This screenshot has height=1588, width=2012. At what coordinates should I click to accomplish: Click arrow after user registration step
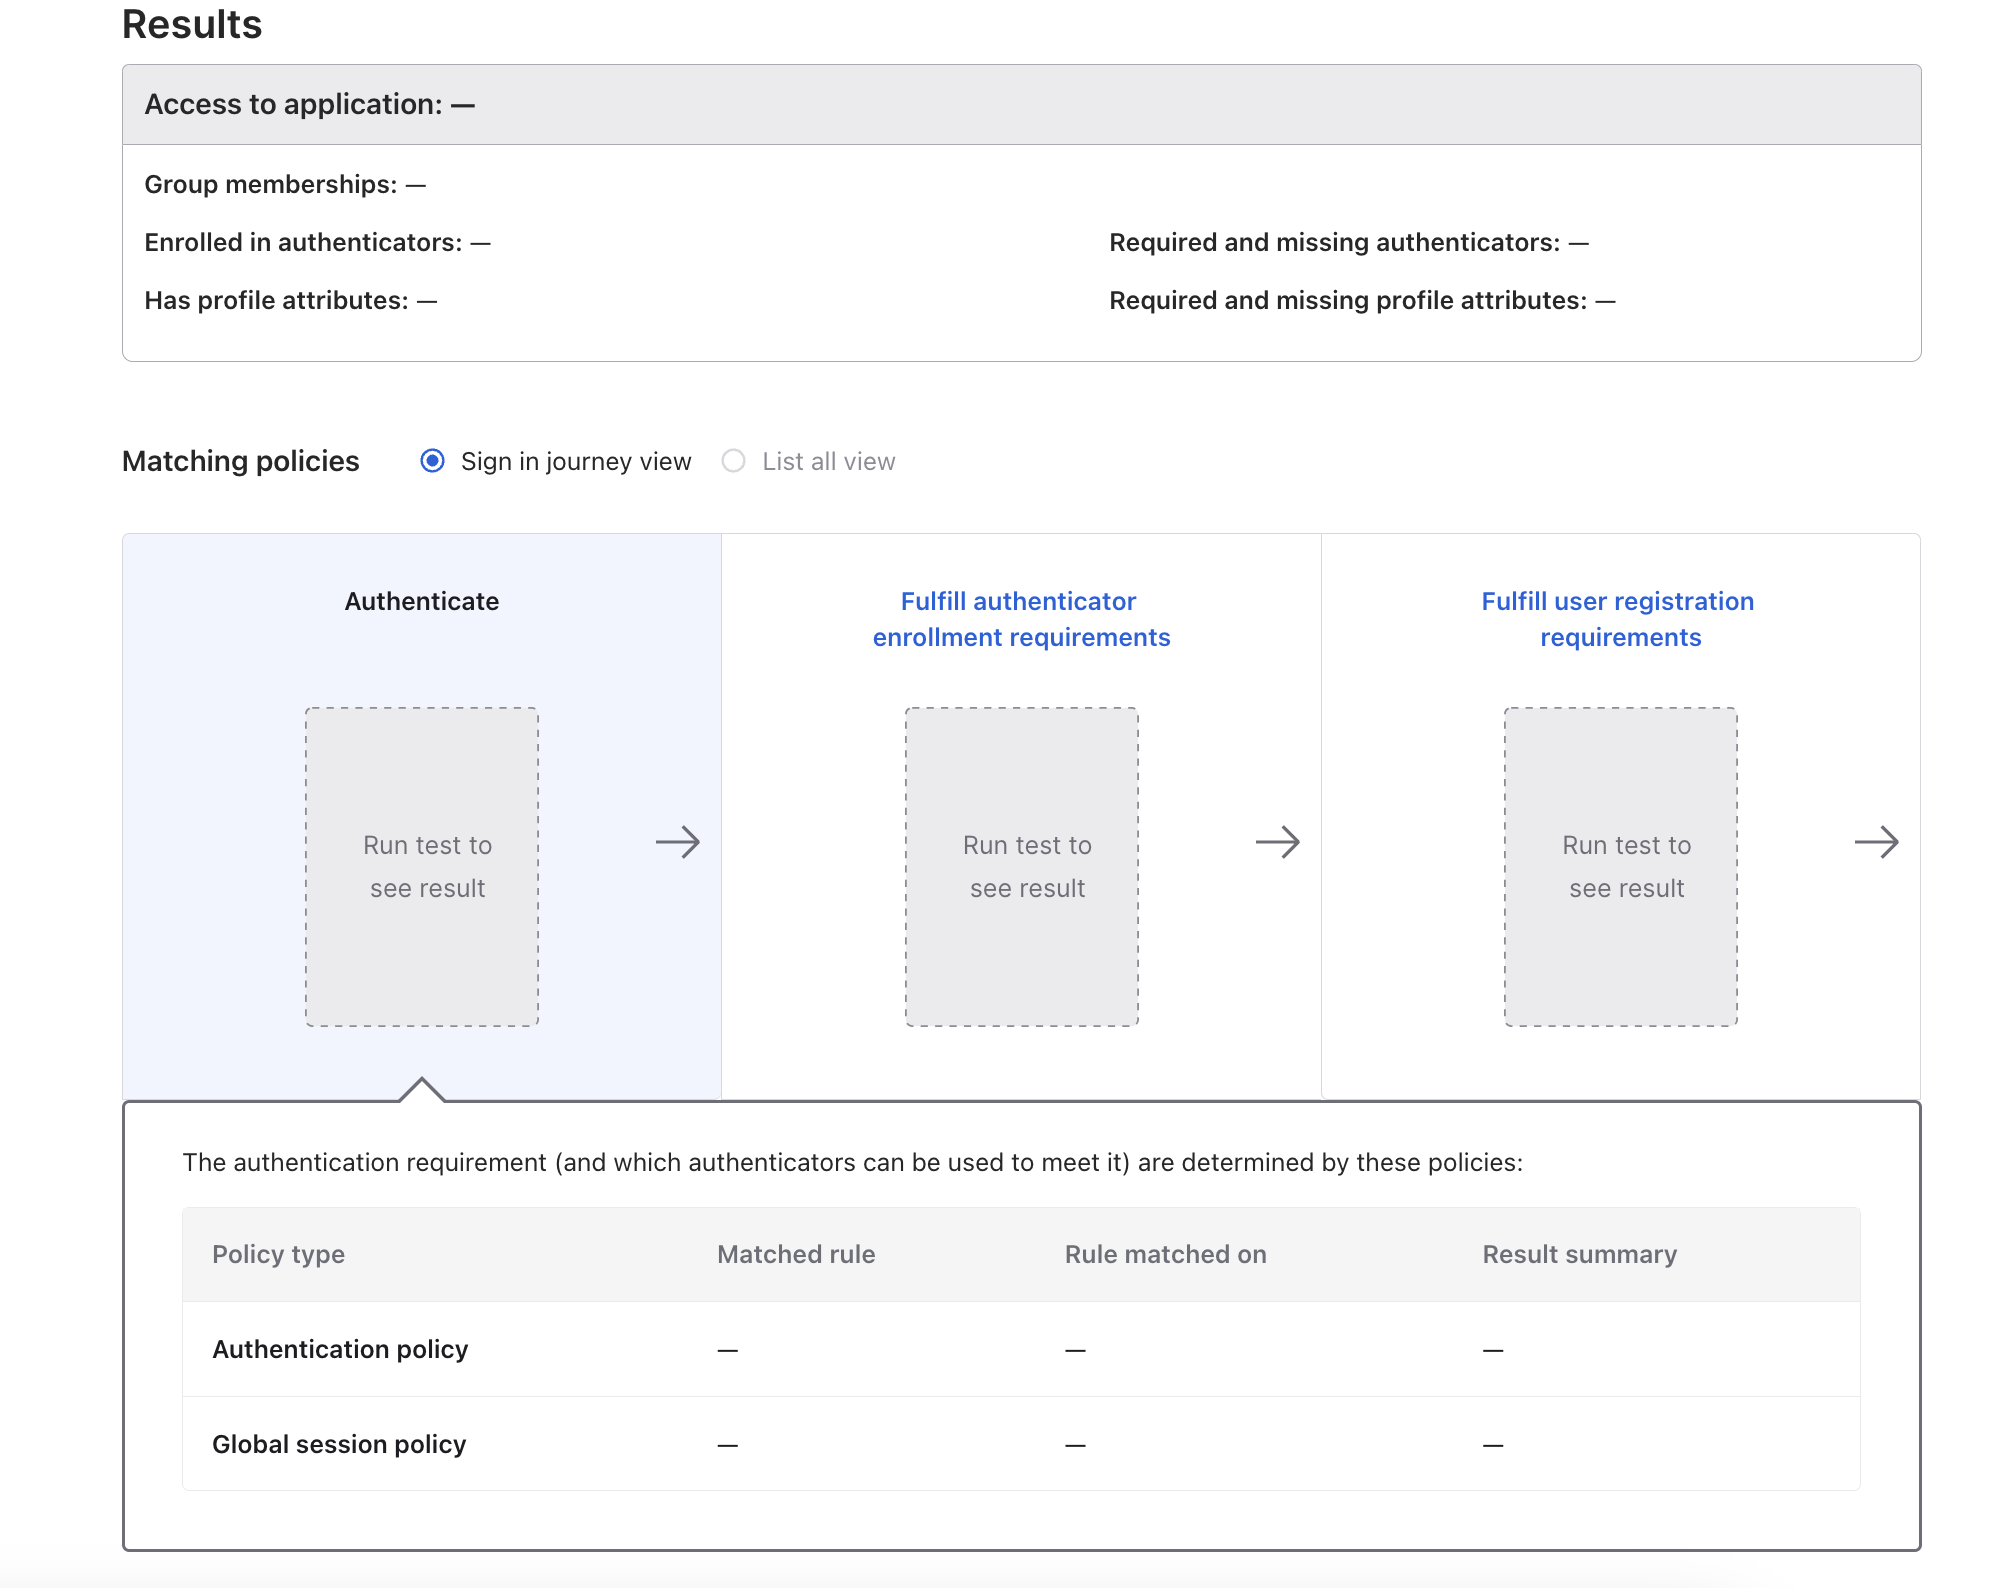tap(1876, 842)
